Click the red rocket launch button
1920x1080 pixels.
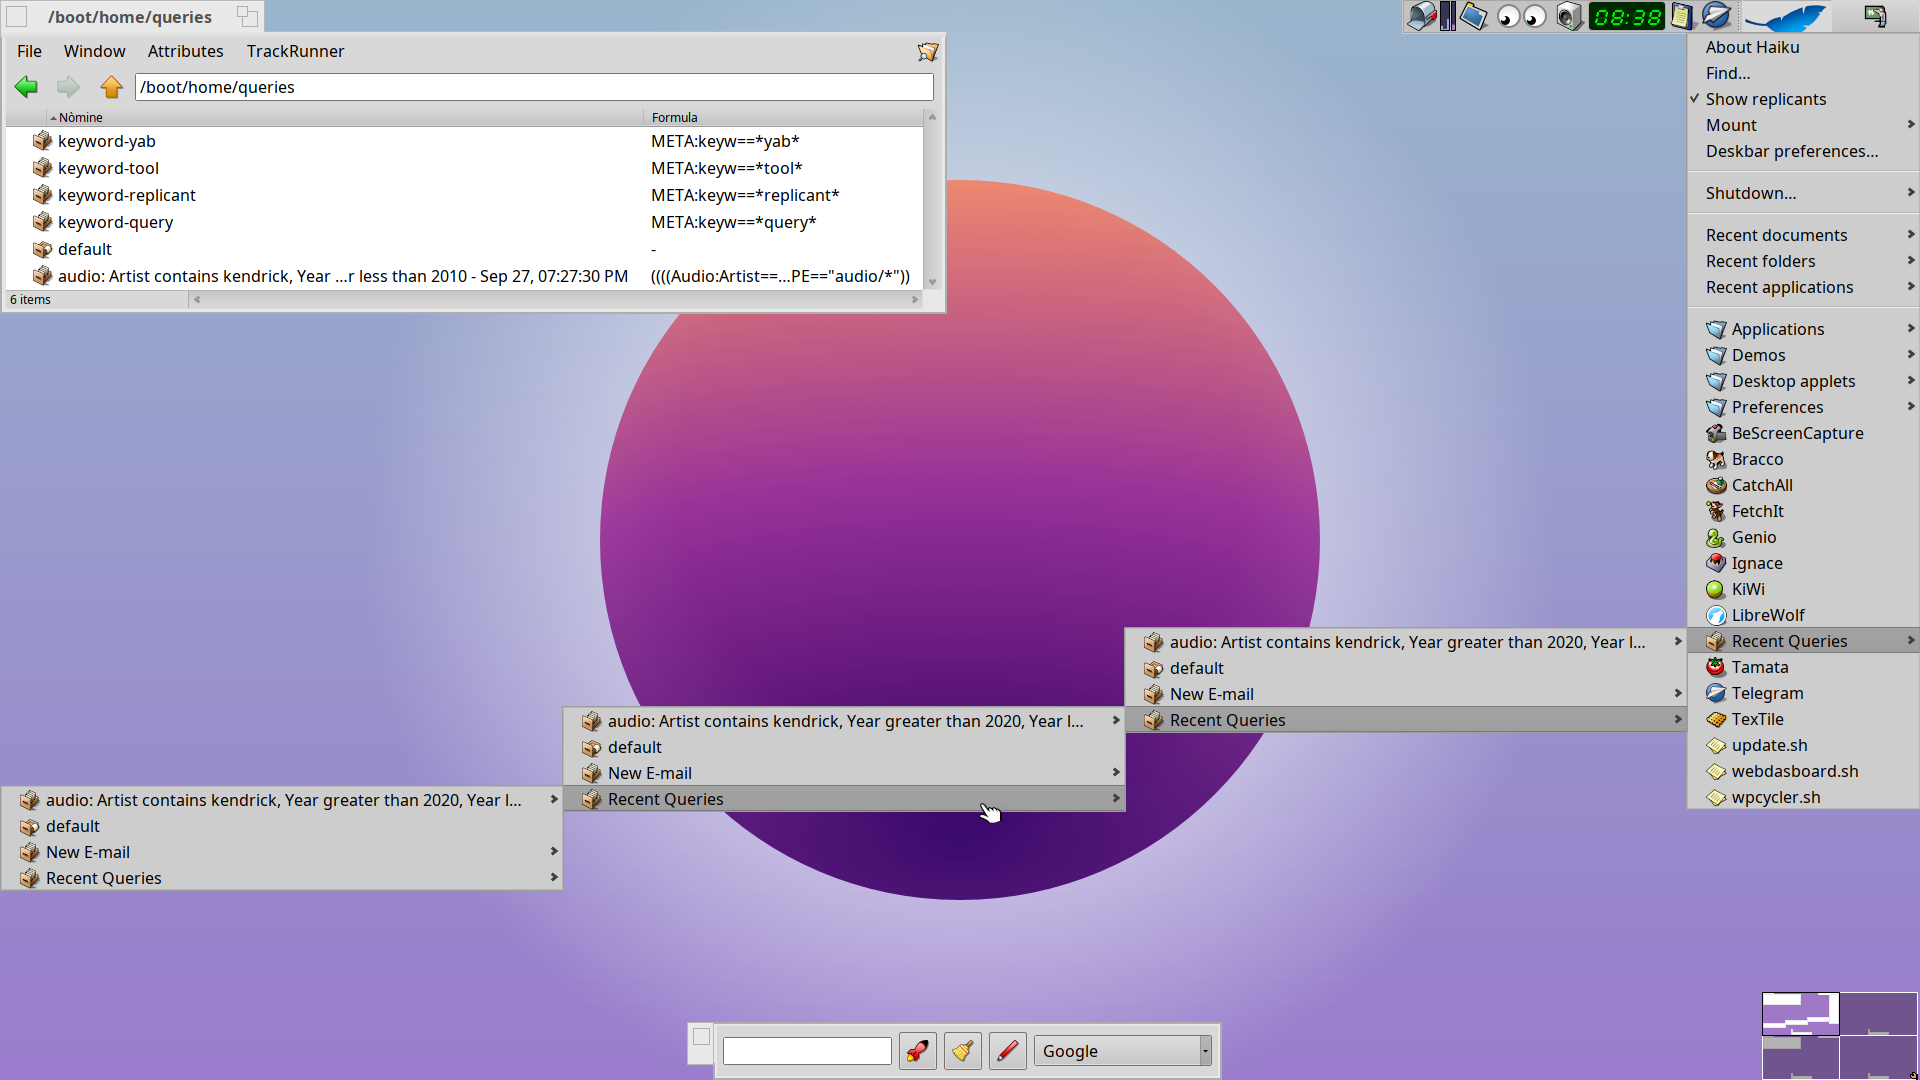point(917,1051)
